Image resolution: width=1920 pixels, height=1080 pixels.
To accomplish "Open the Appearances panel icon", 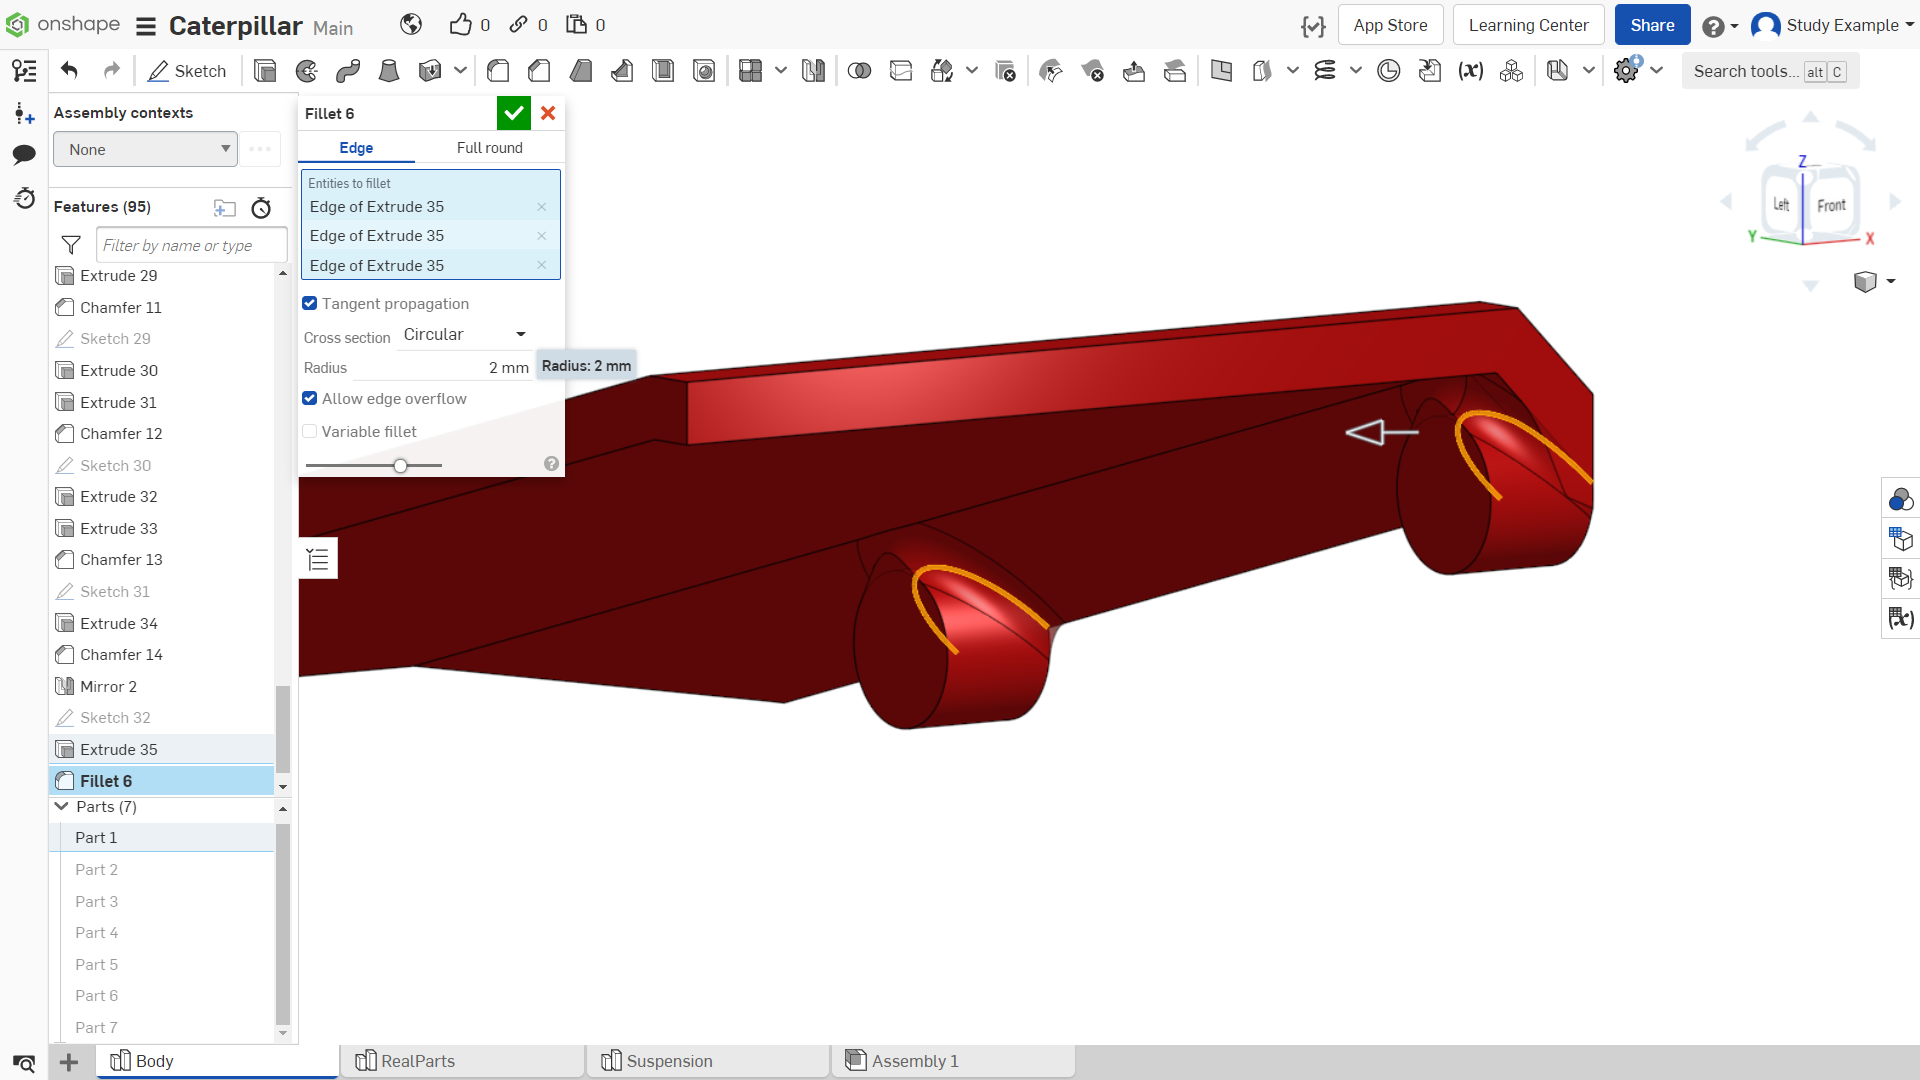I will (x=1900, y=499).
